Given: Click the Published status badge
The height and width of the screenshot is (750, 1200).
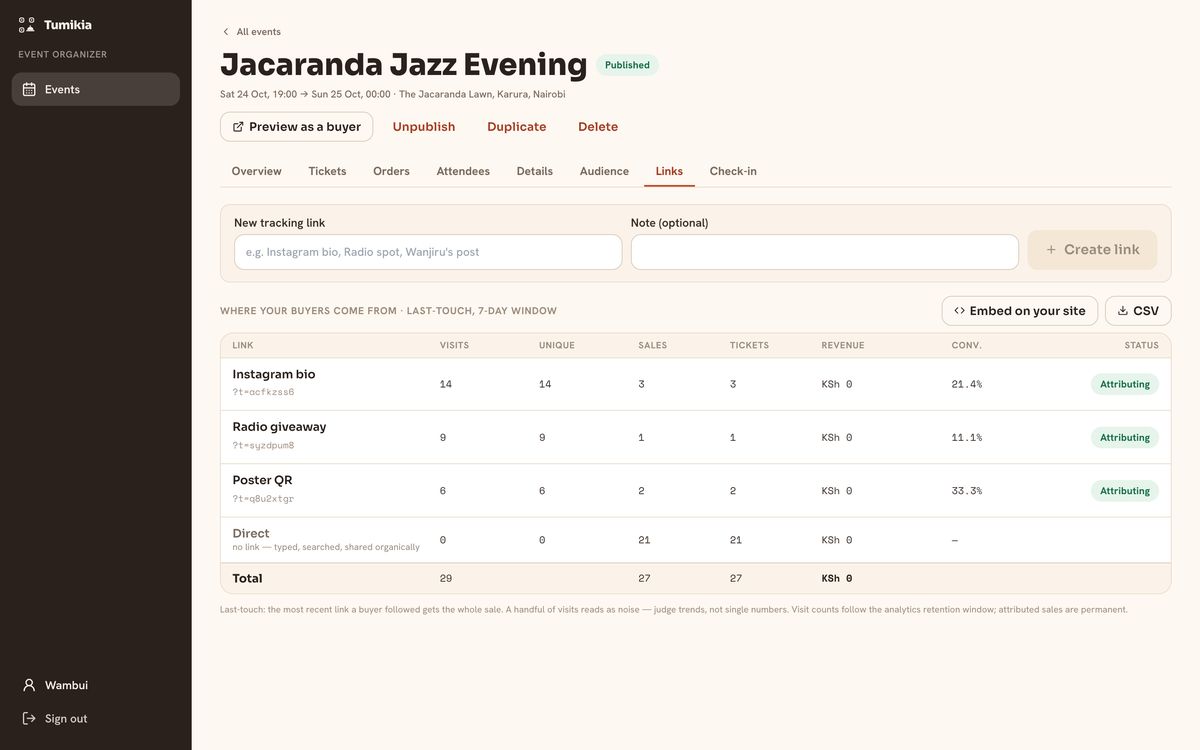Looking at the screenshot, I should [x=627, y=65].
